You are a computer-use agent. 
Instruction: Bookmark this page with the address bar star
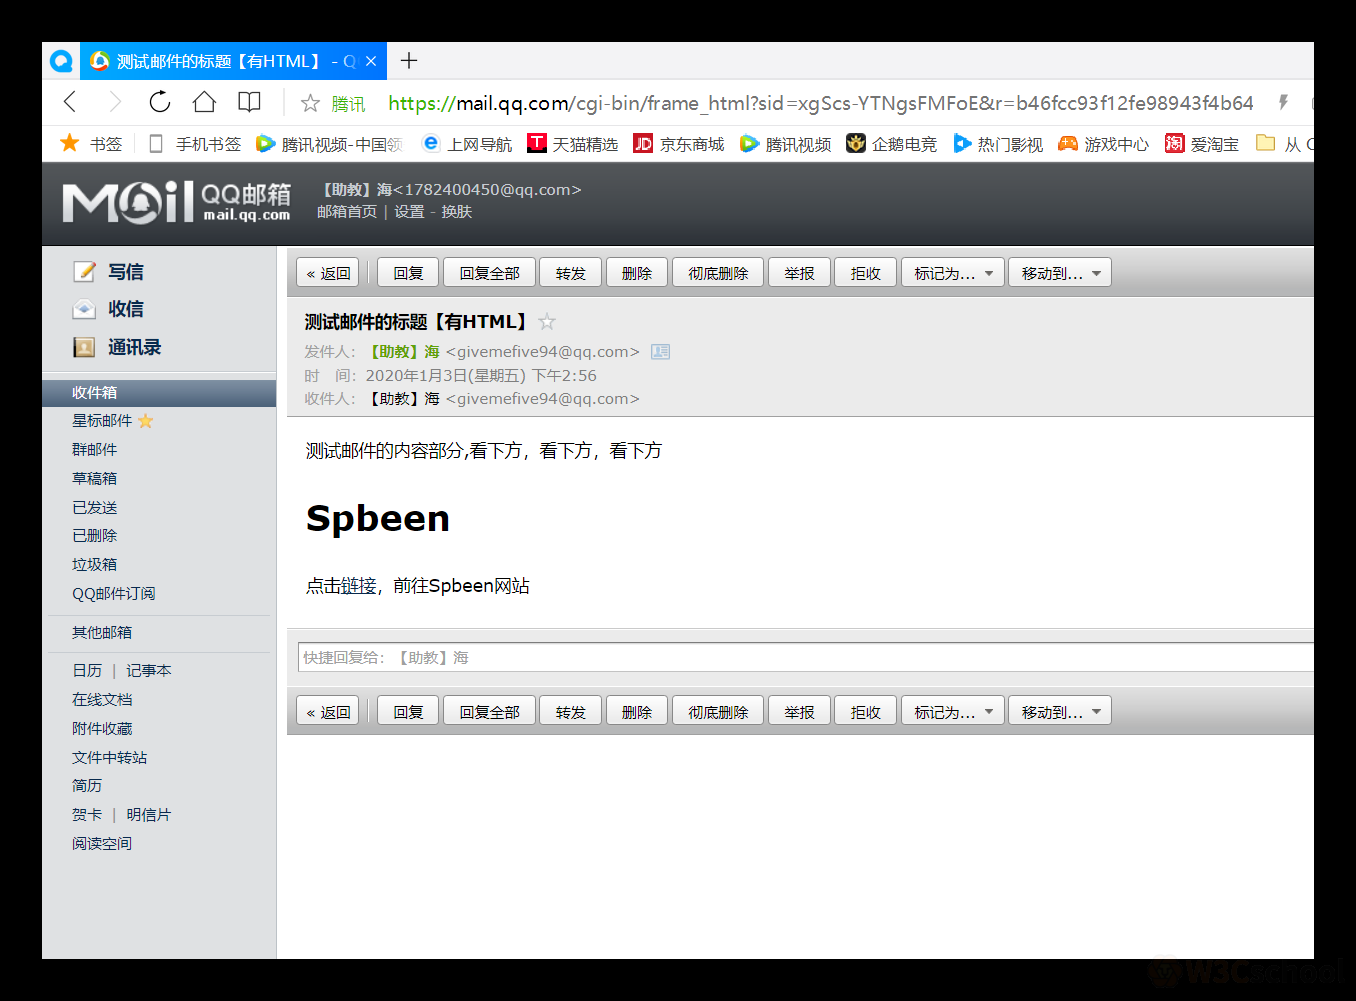[x=311, y=103]
